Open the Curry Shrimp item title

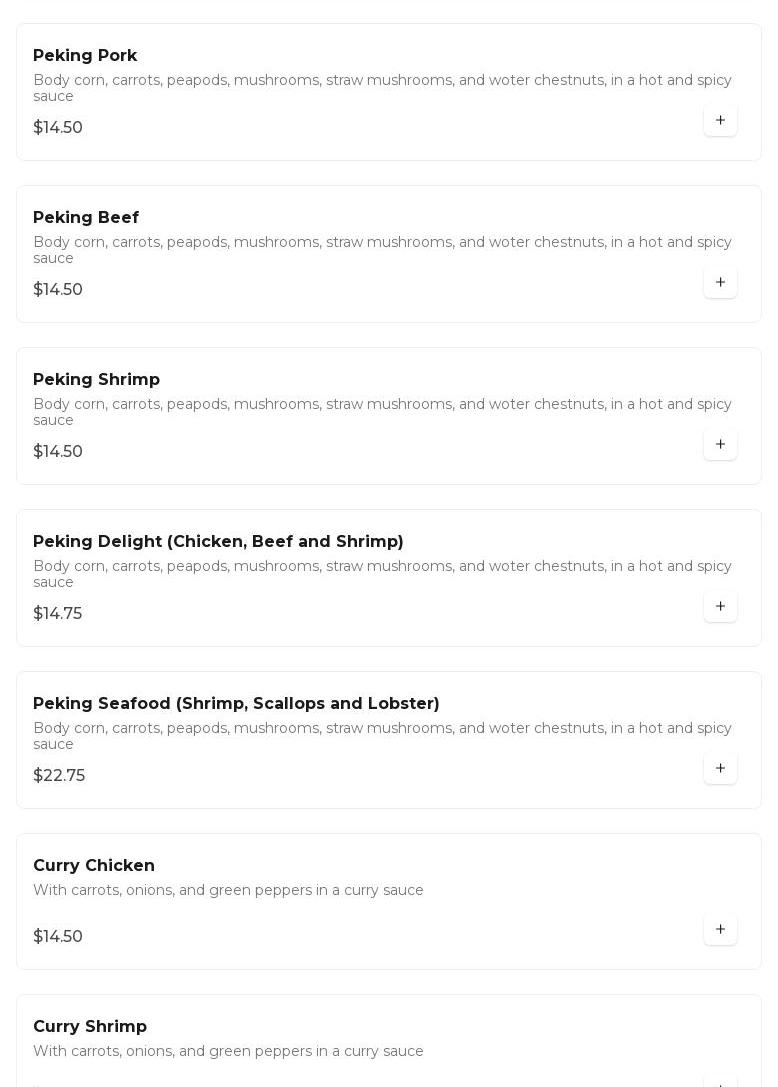(x=90, y=1027)
